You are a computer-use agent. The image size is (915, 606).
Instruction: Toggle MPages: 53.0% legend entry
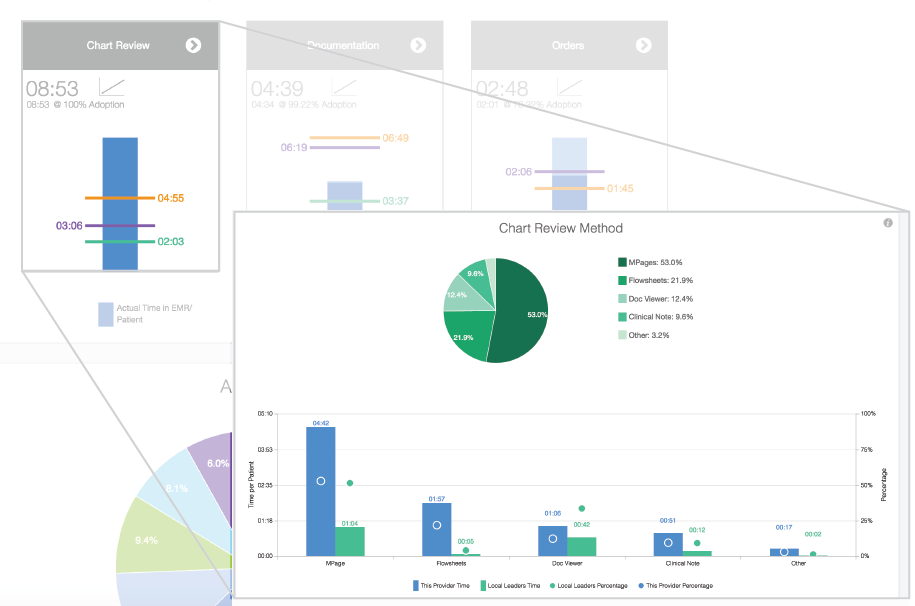[650, 262]
